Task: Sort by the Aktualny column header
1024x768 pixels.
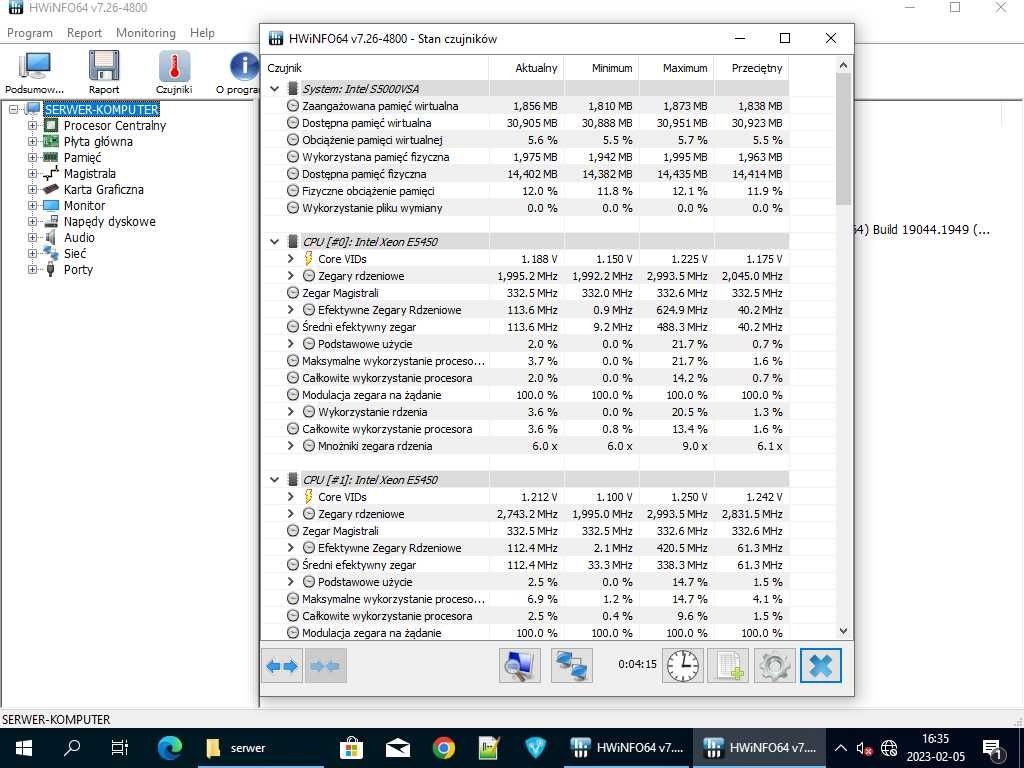Action: (x=526, y=68)
